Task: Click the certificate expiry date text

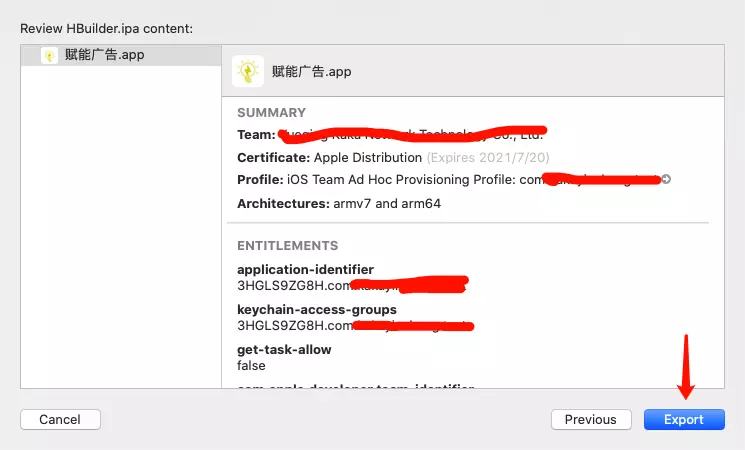Action: pyautogui.click(x=488, y=158)
